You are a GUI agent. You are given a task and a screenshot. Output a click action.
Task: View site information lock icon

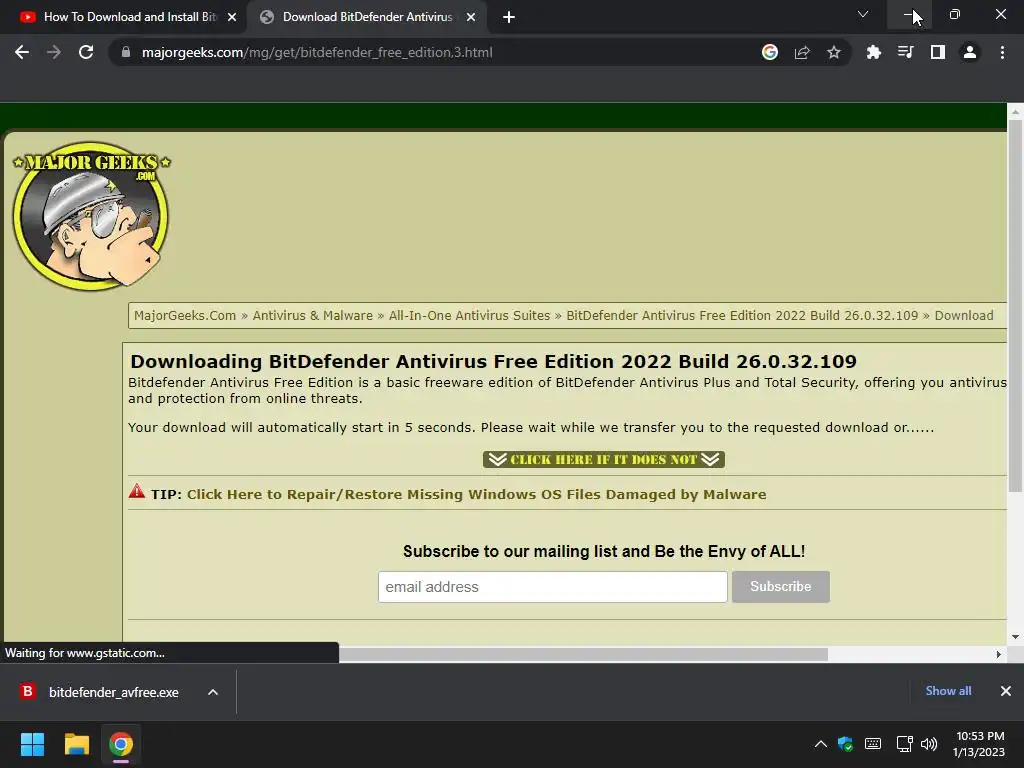pyautogui.click(x=125, y=52)
